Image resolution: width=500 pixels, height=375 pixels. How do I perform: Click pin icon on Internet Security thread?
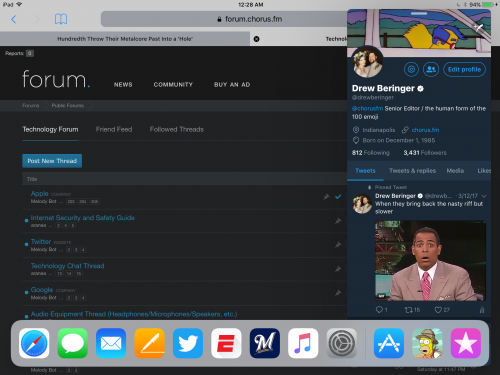pos(338,221)
